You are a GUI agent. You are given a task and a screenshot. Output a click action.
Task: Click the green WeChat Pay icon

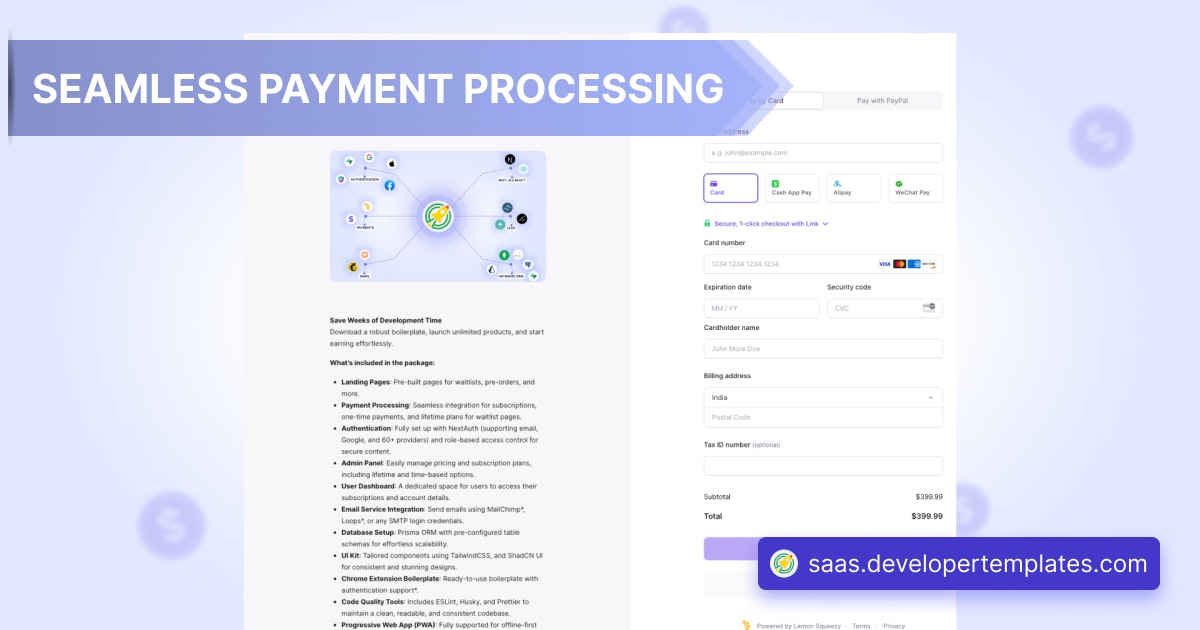(x=899, y=184)
